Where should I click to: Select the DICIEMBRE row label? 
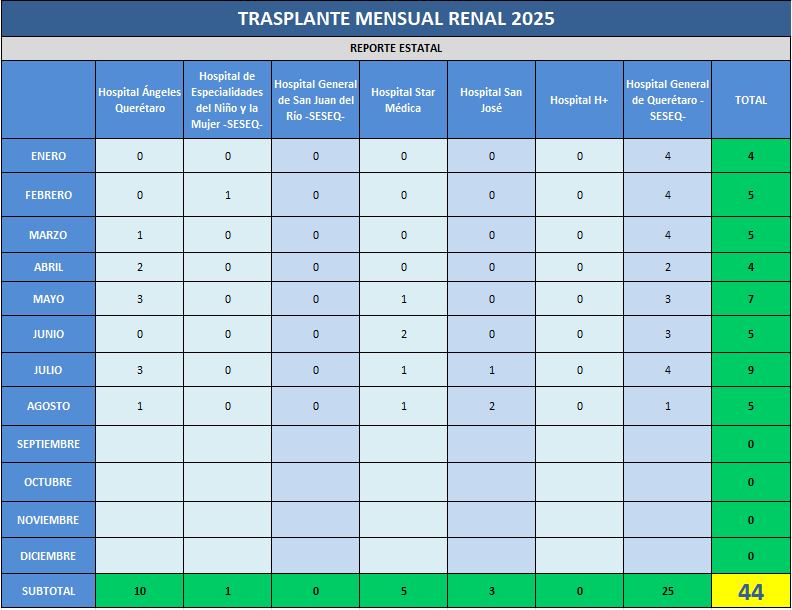coord(48,556)
